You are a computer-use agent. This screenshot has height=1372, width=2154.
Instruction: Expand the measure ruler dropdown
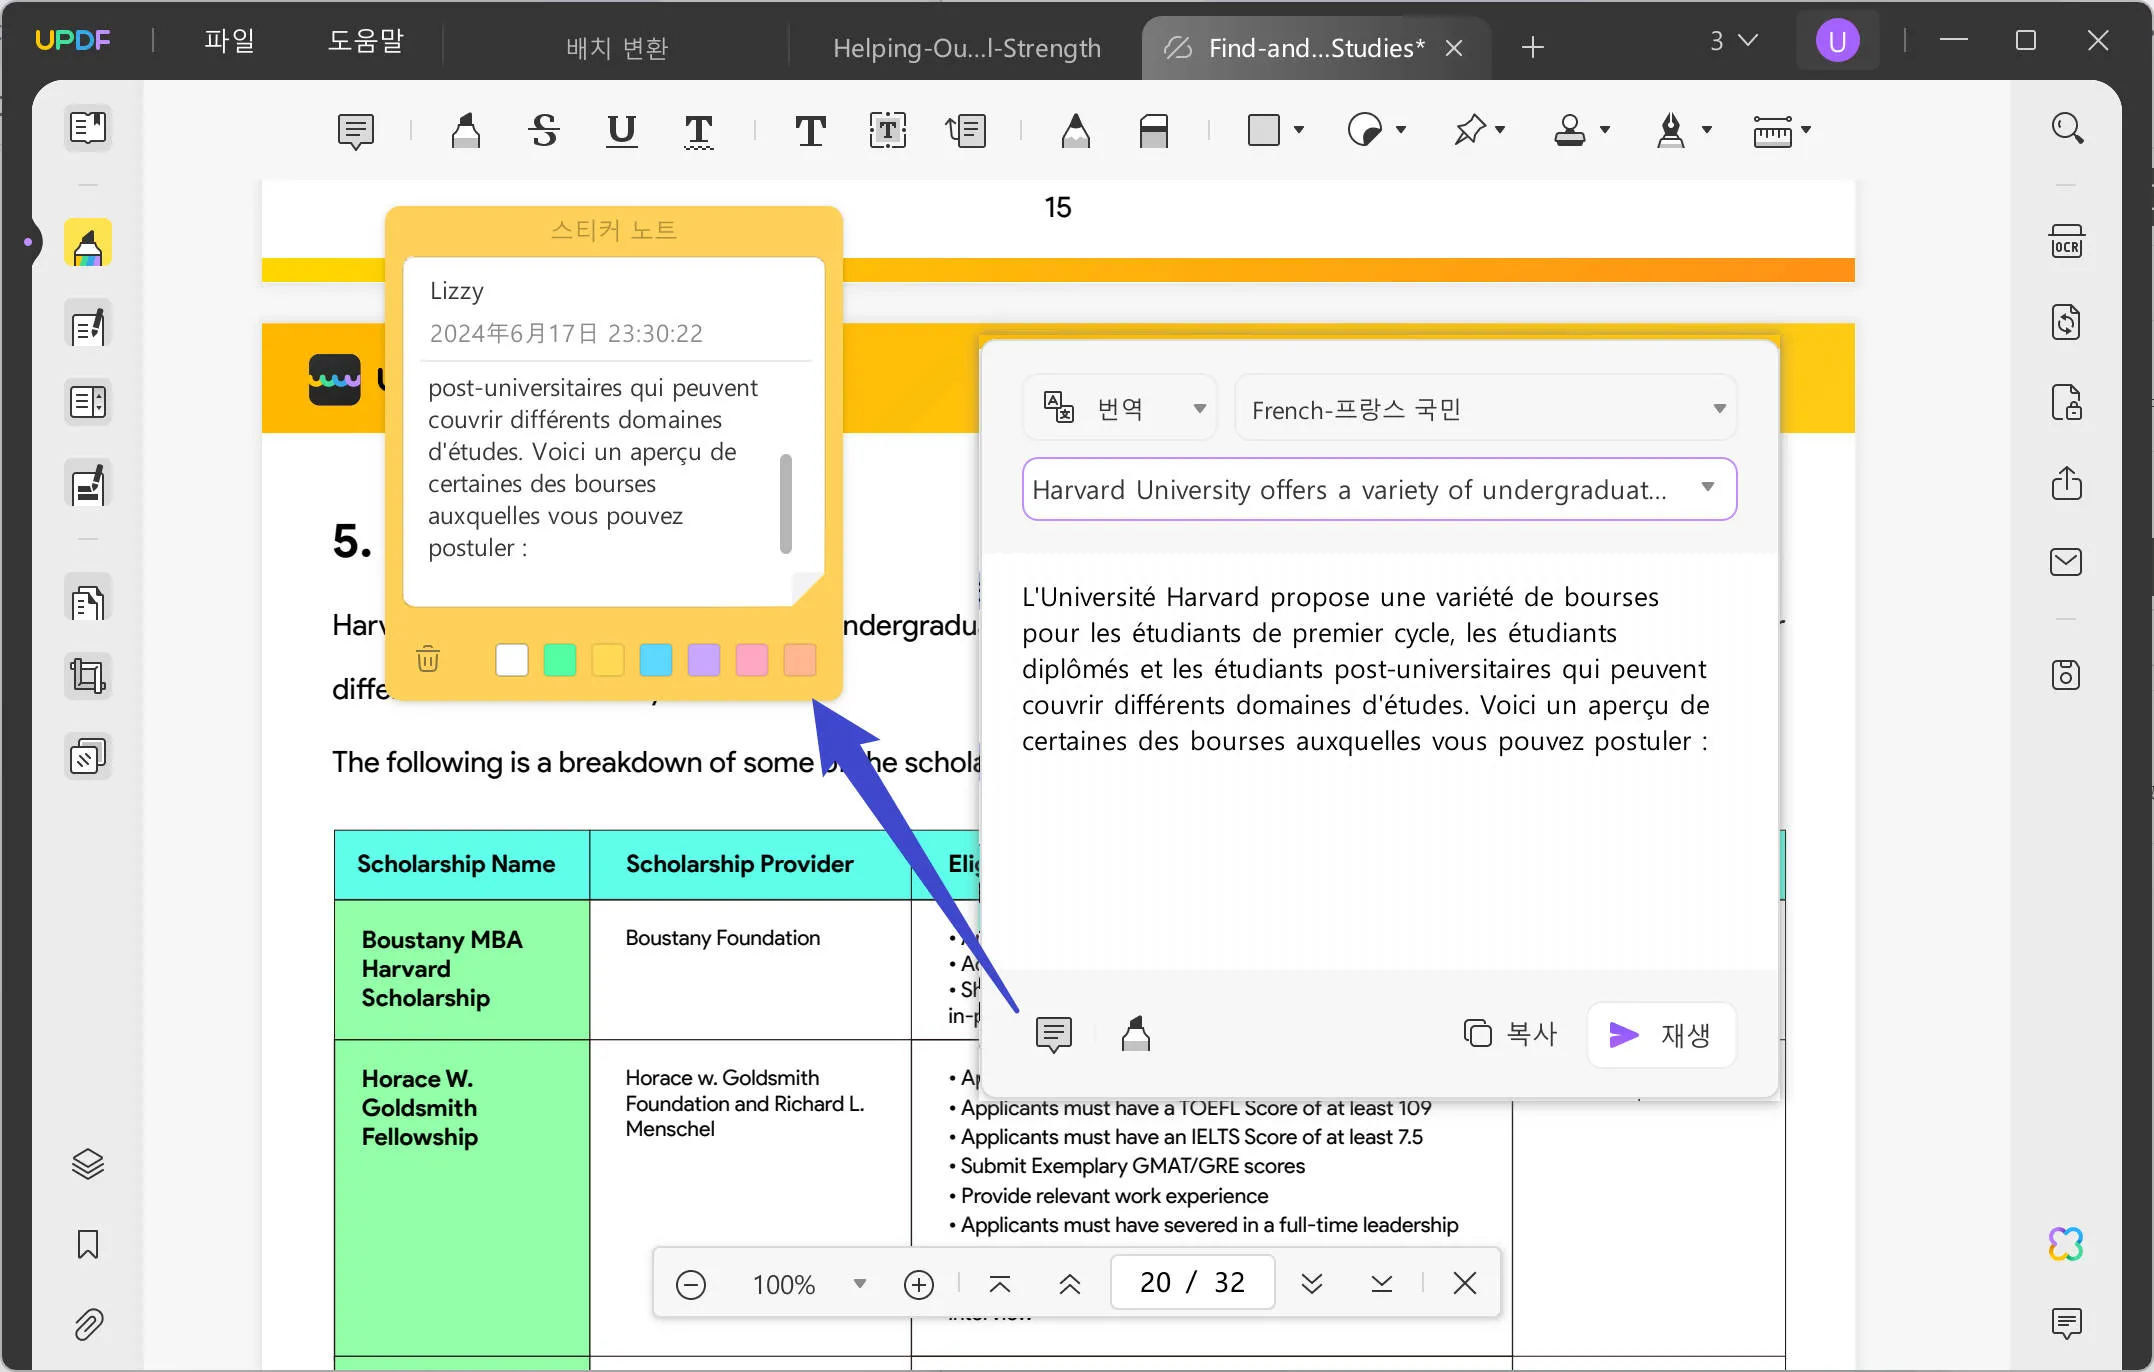tap(1806, 130)
